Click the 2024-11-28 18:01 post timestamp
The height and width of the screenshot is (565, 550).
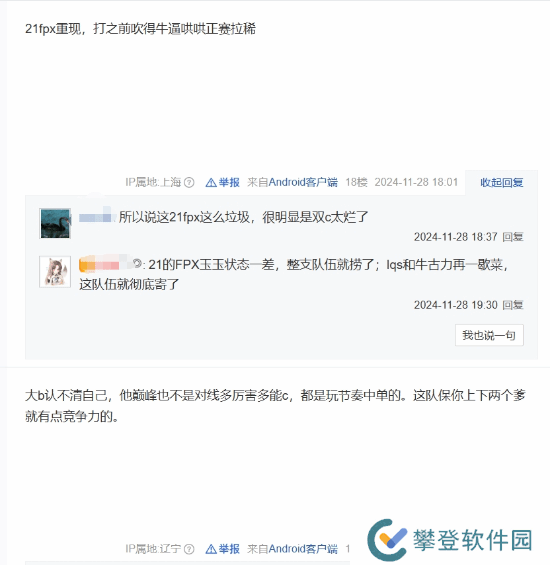(x=416, y=182)
